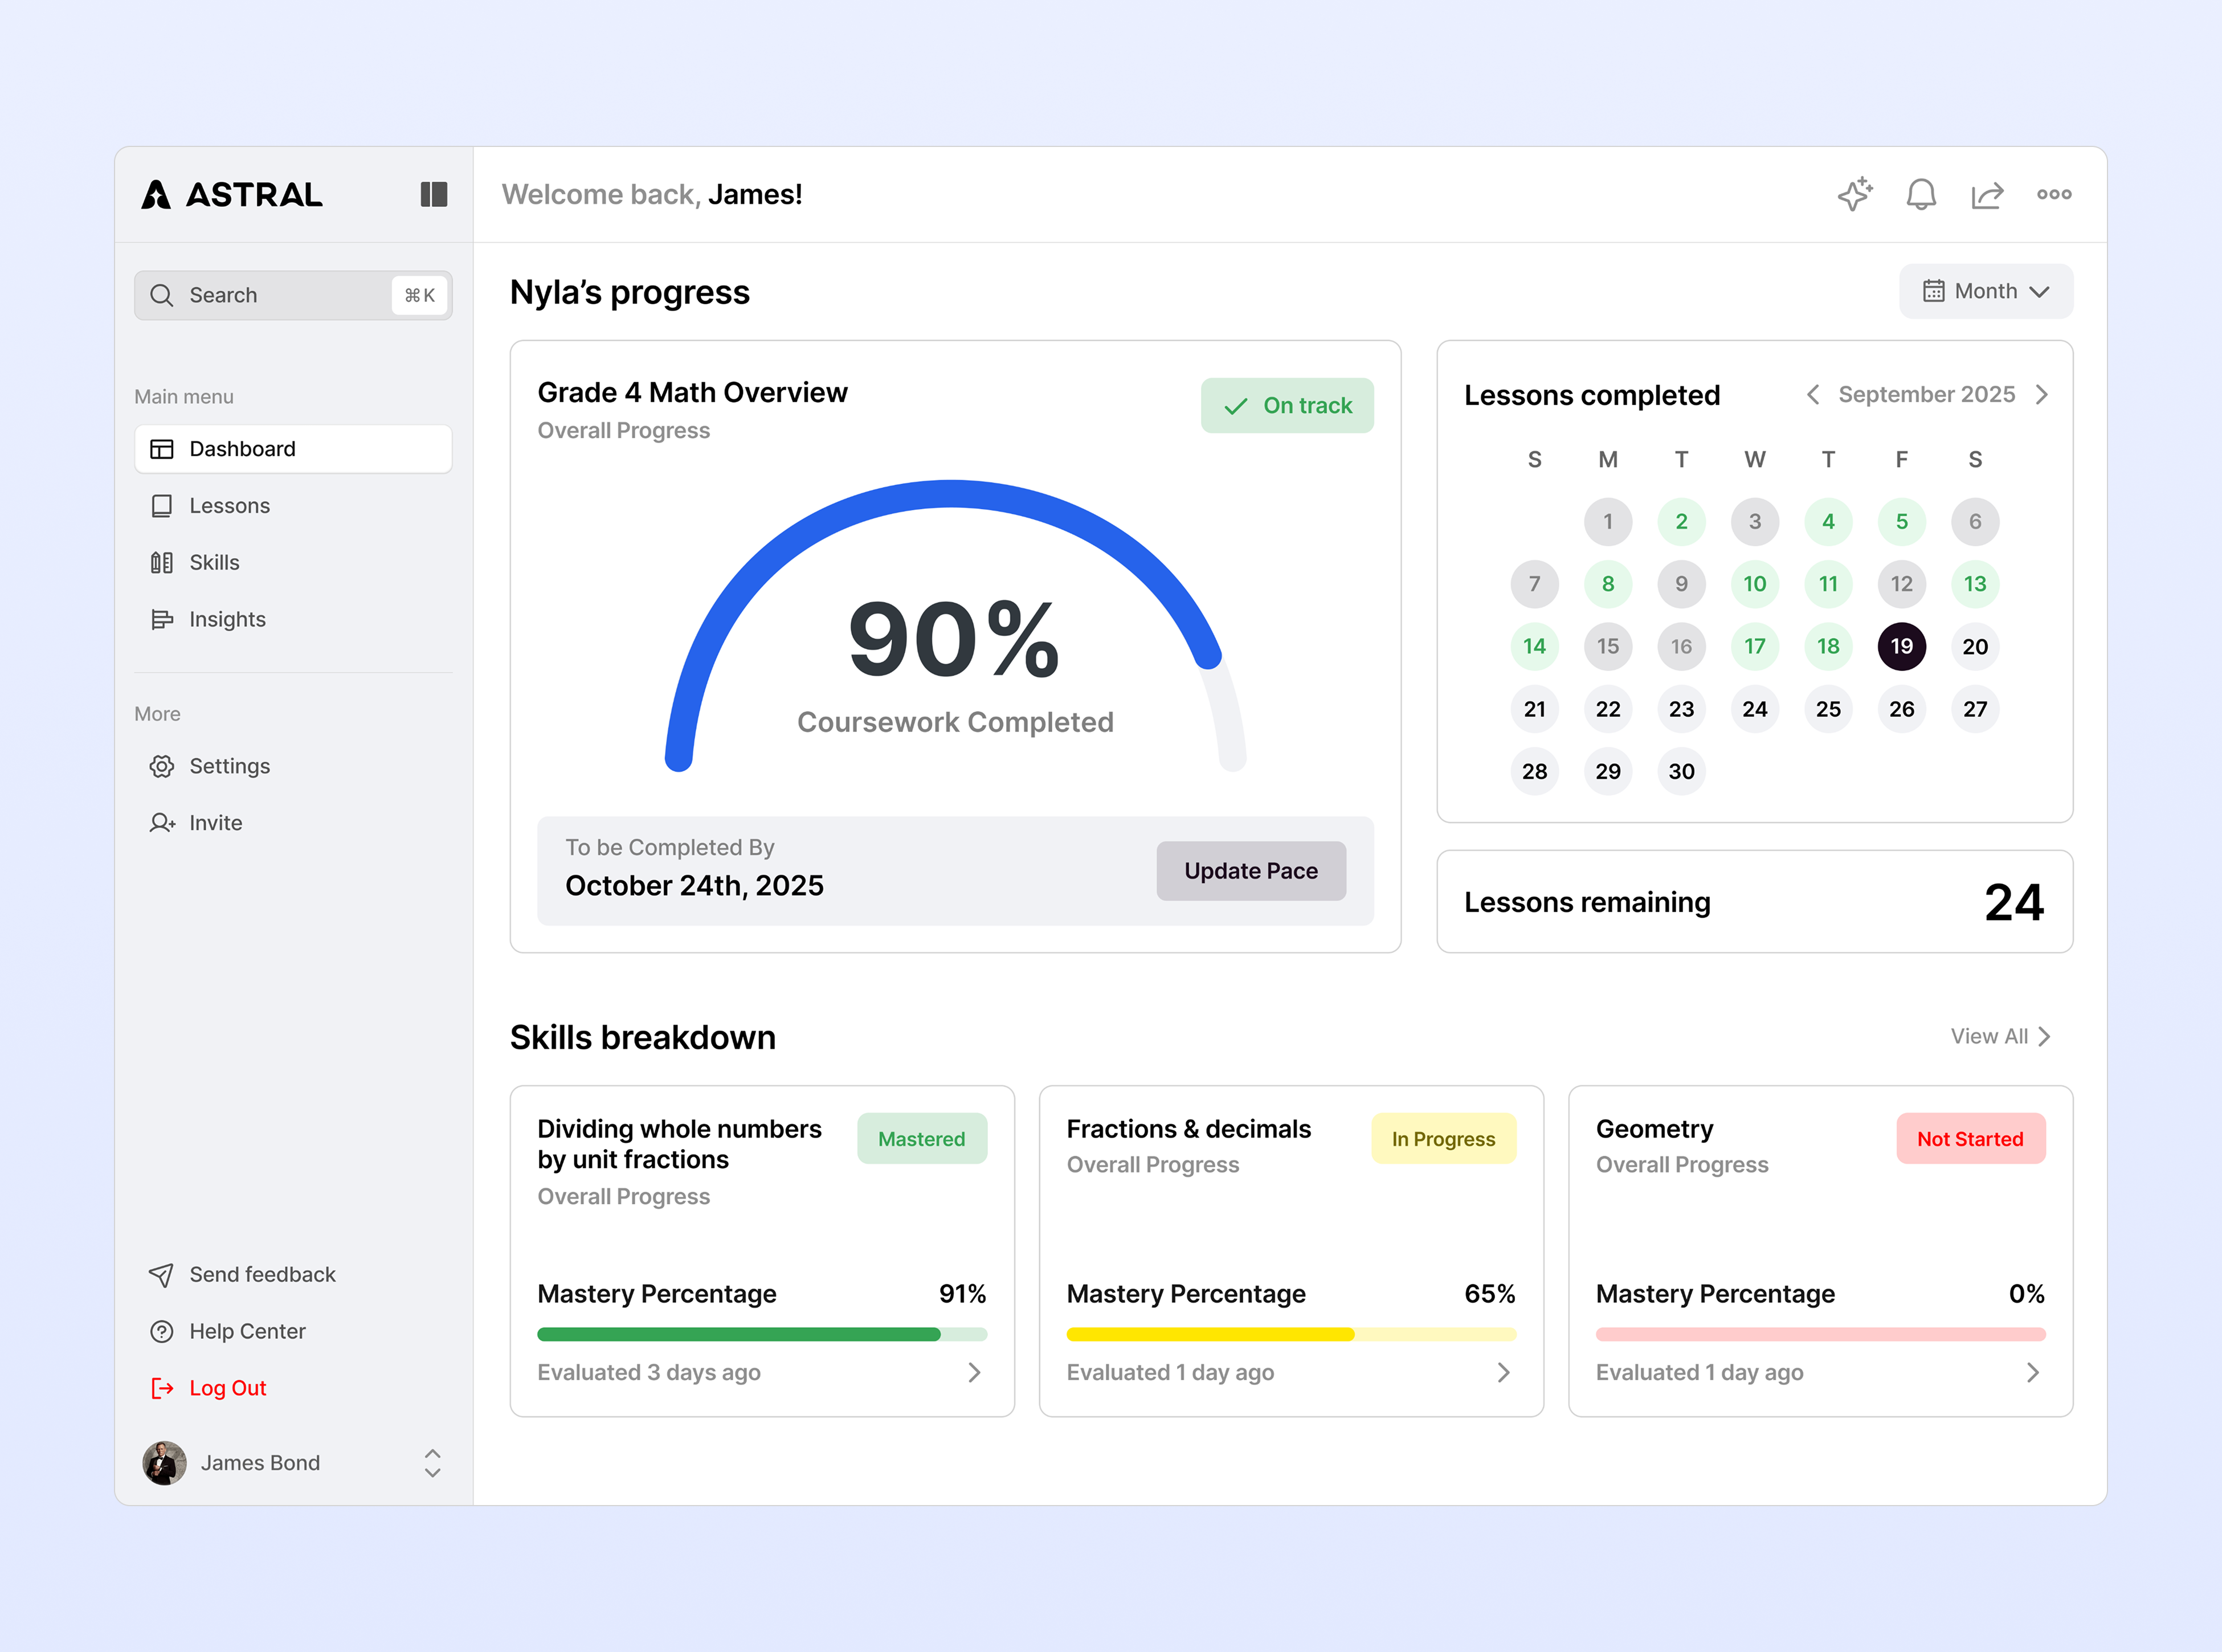Open Insights in main menu
The width and height of the screenshot is (2222, 1652).
point(227,619)
